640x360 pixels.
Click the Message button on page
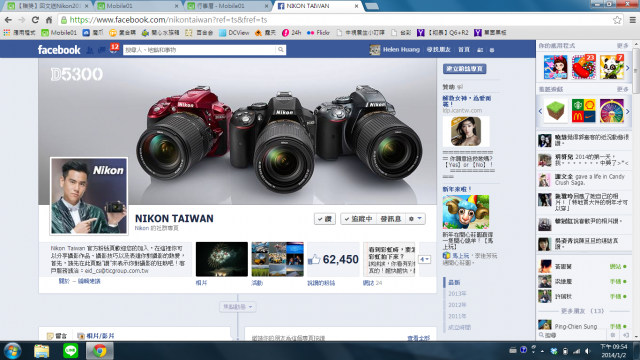coord(390,219)
